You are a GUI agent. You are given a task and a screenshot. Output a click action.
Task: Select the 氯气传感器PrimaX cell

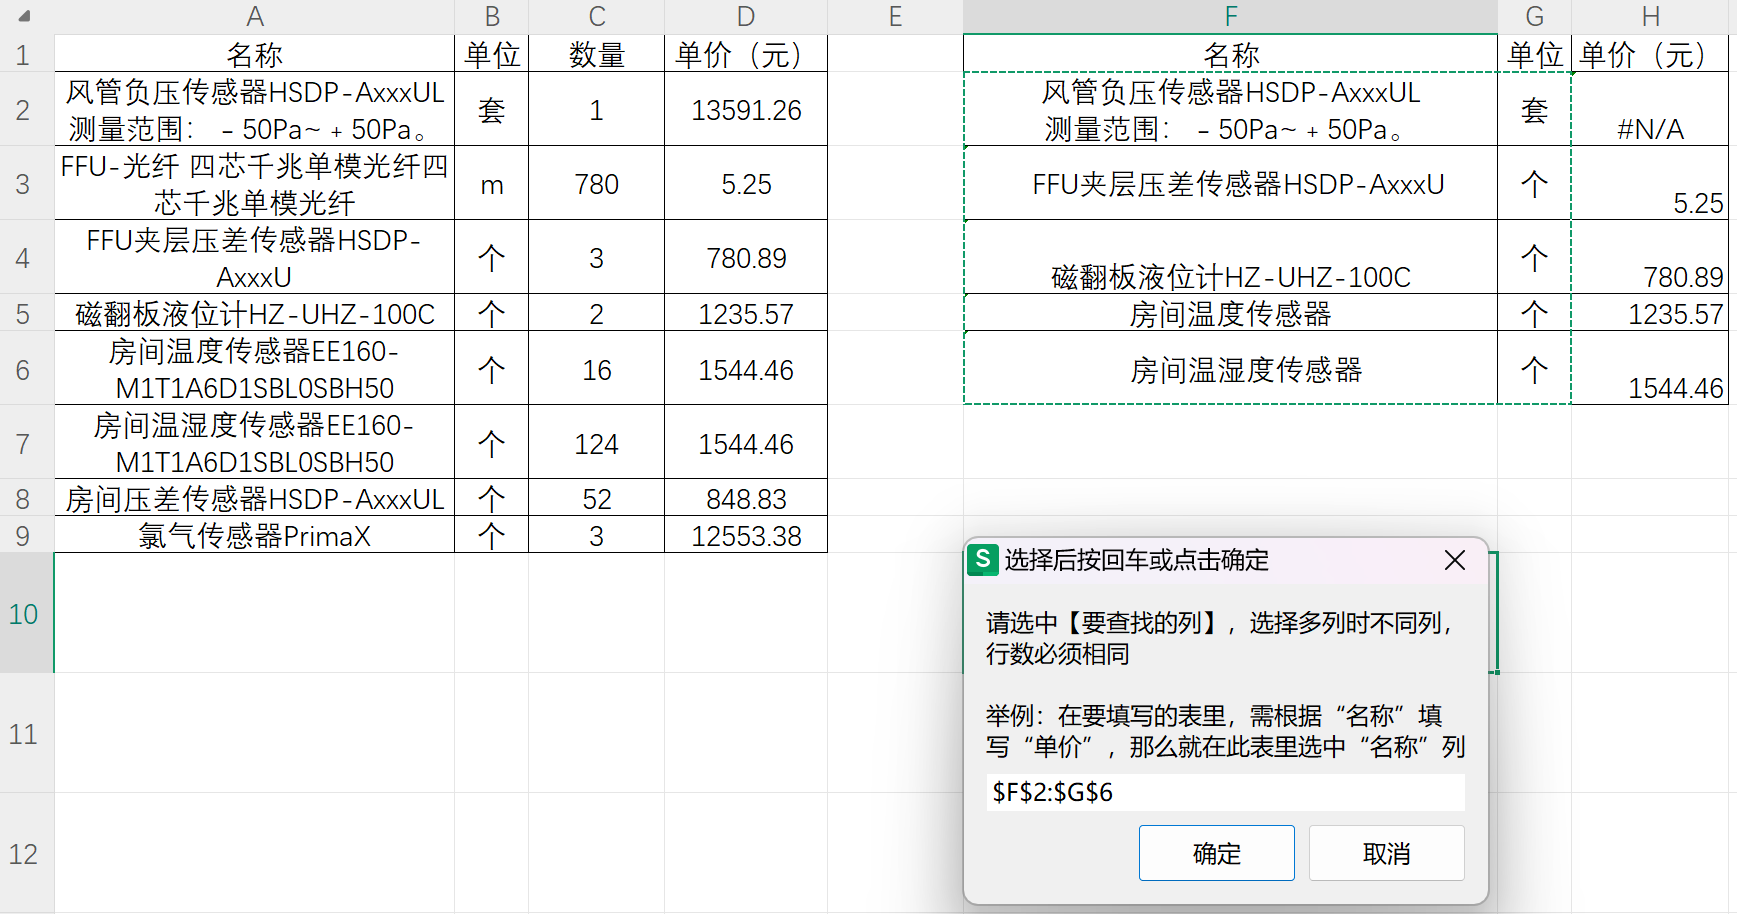[x=255, y=535]
